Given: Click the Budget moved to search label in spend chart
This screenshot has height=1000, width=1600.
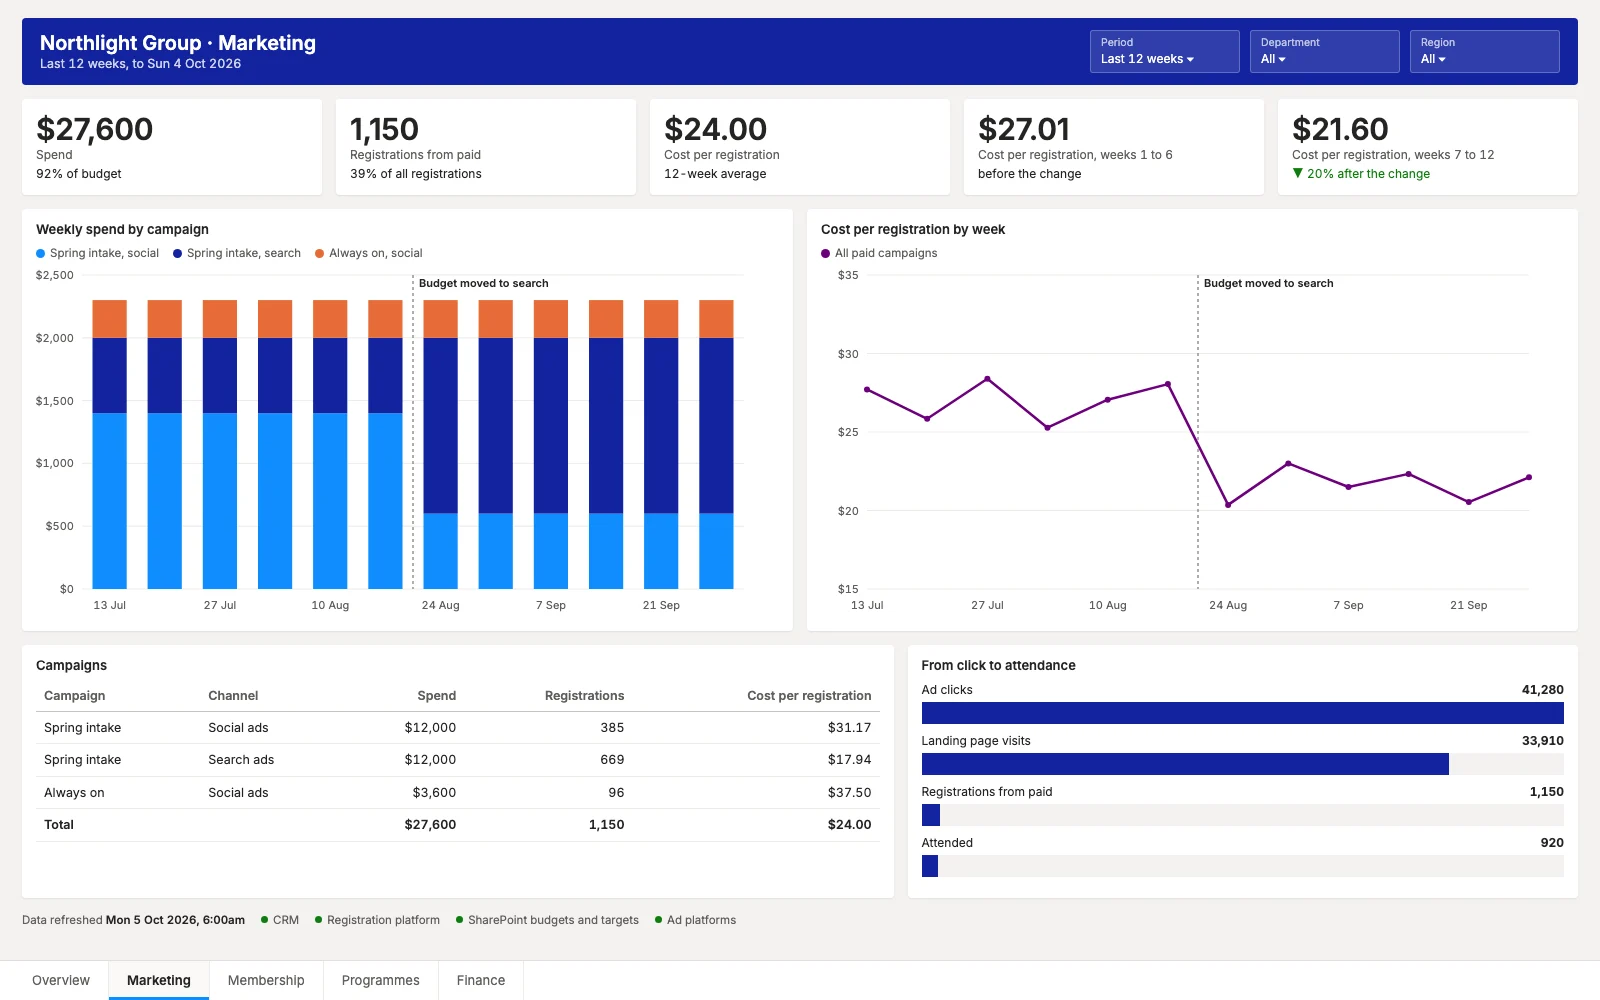Looking at the screenshot, I should [483, 283].
